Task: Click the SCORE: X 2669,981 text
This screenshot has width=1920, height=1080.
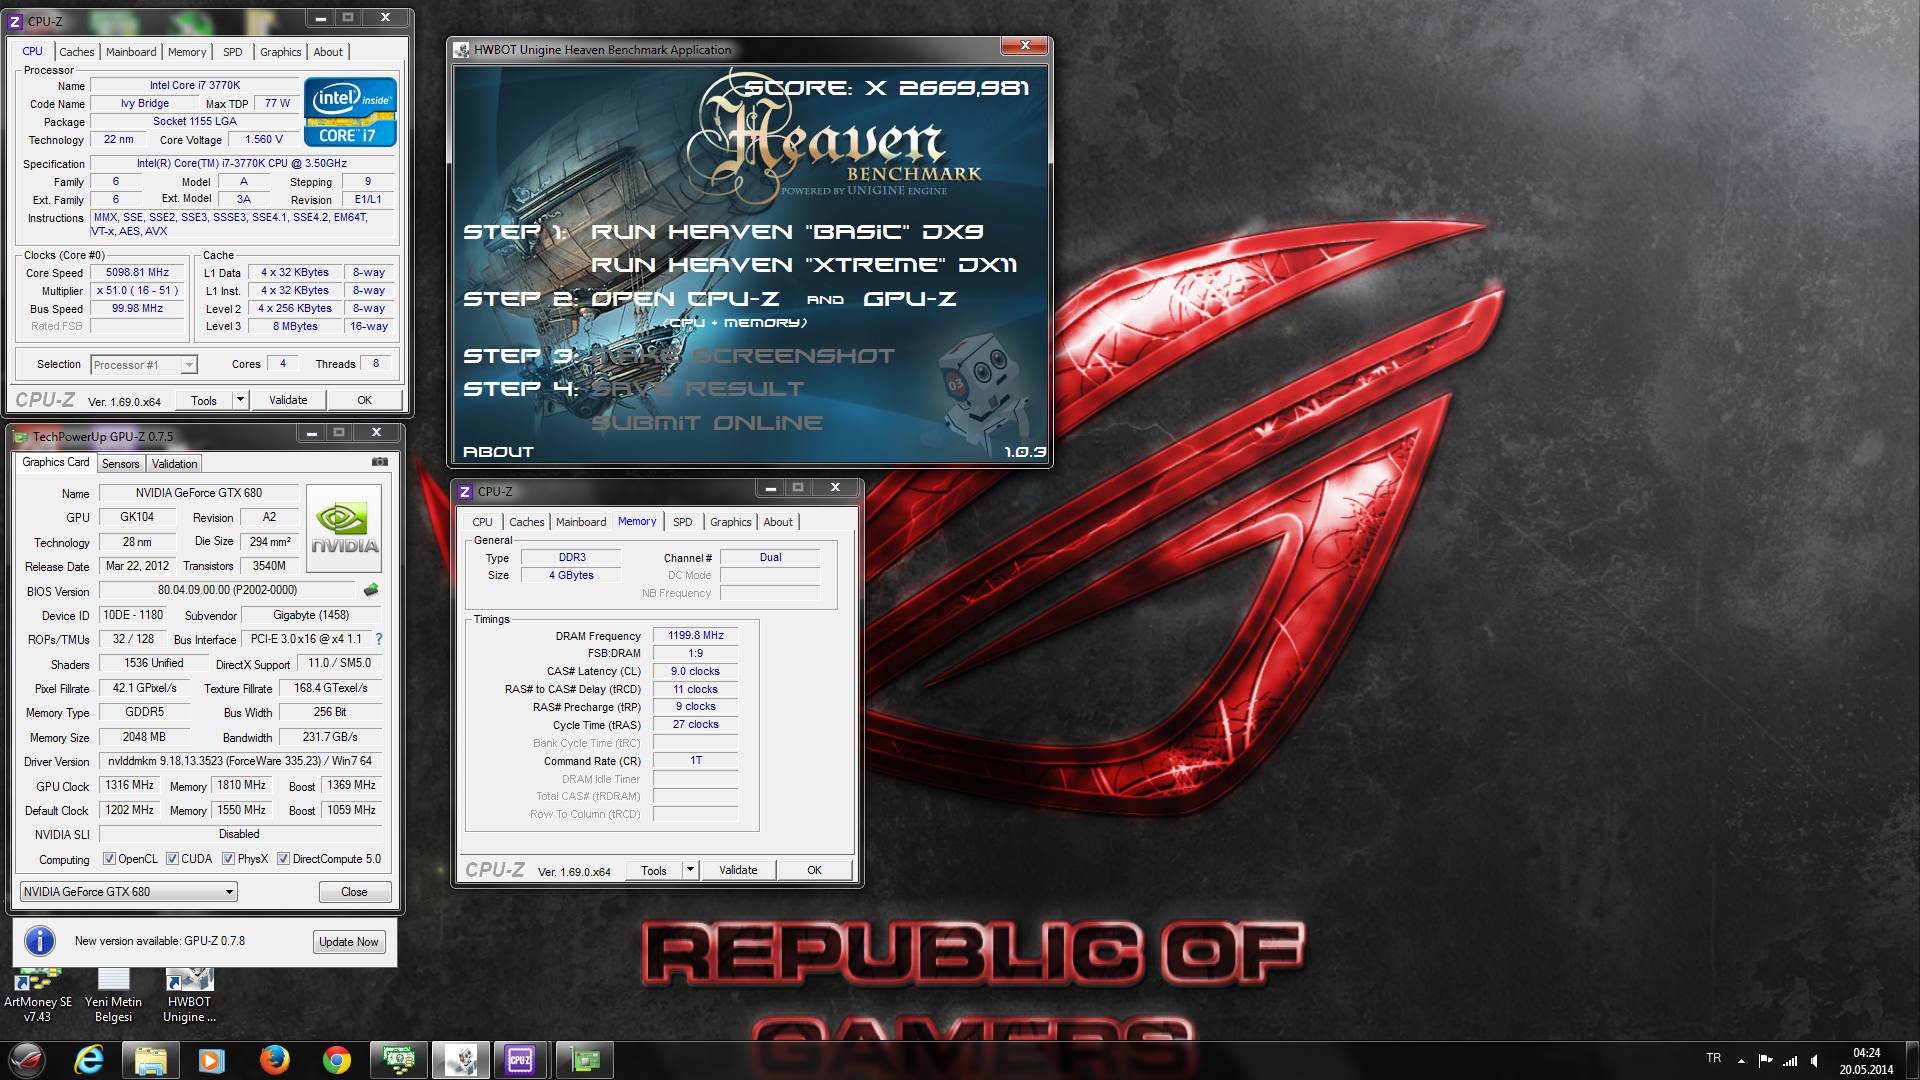Action: point(887,88)
